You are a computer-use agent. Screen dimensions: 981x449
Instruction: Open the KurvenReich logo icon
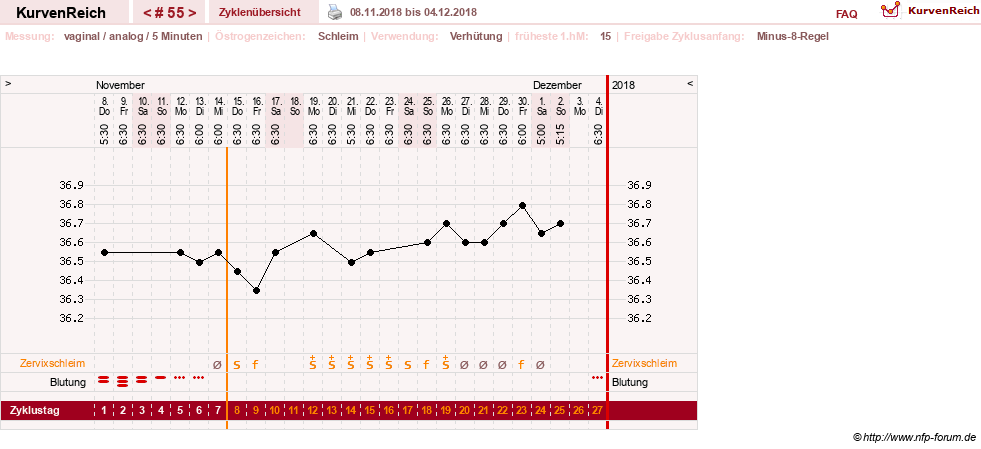890,9
